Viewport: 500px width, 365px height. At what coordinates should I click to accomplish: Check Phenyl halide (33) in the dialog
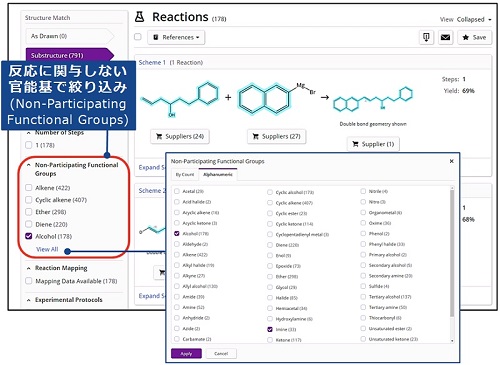[x=363, y=244]
